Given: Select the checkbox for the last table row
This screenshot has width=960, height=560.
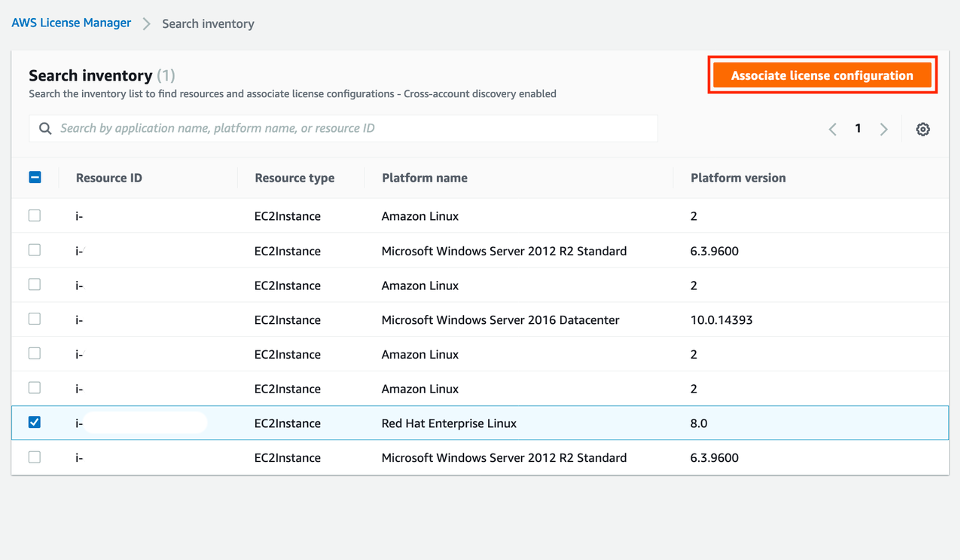Looking at the screenshot, I should 35,457.
